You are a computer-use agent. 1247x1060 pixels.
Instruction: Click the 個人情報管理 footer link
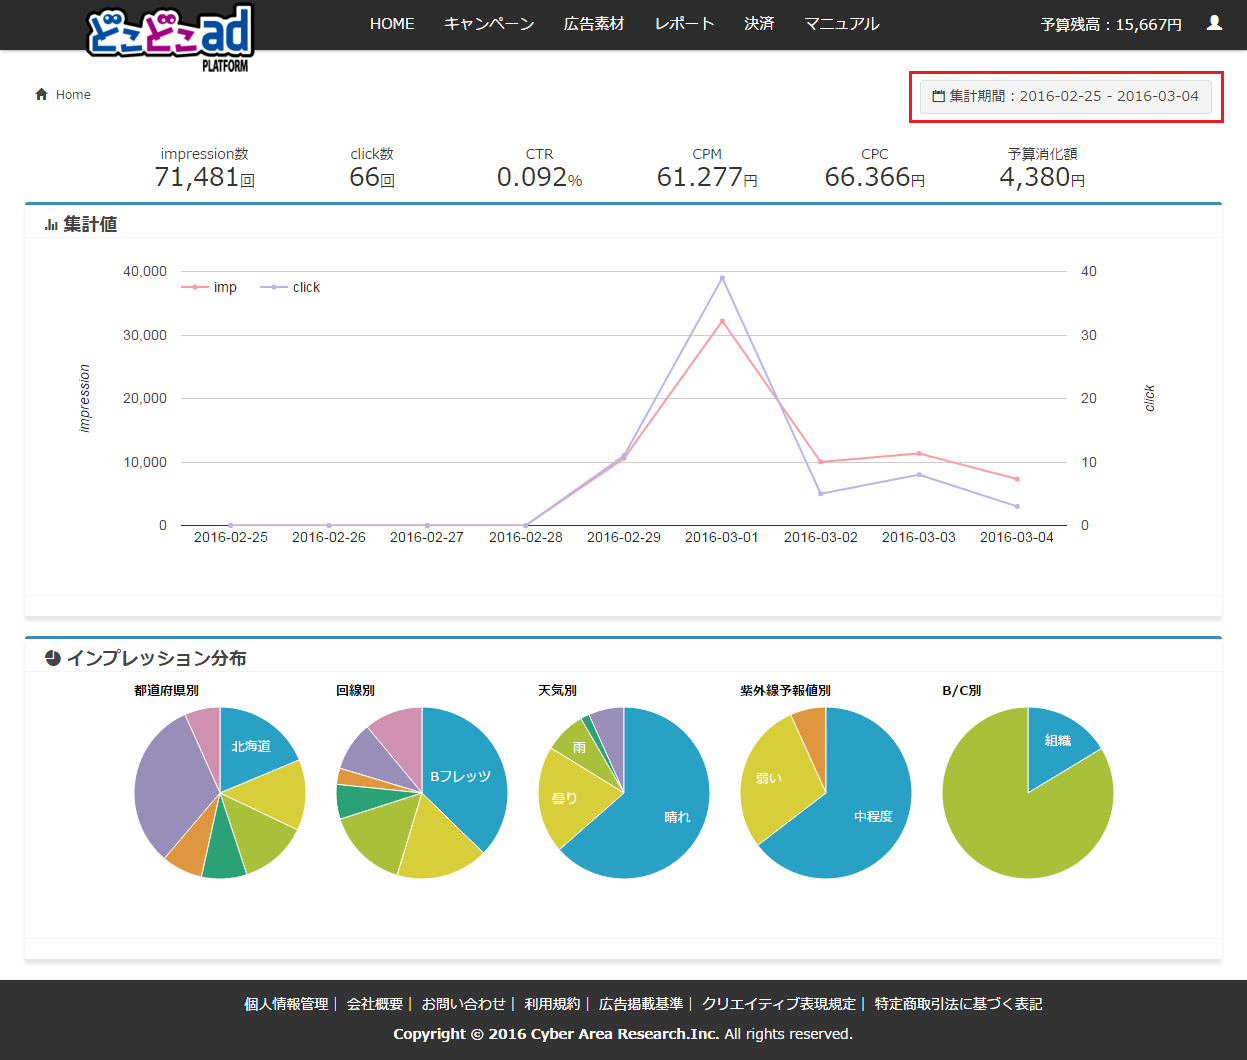[x=286, y=1004]
